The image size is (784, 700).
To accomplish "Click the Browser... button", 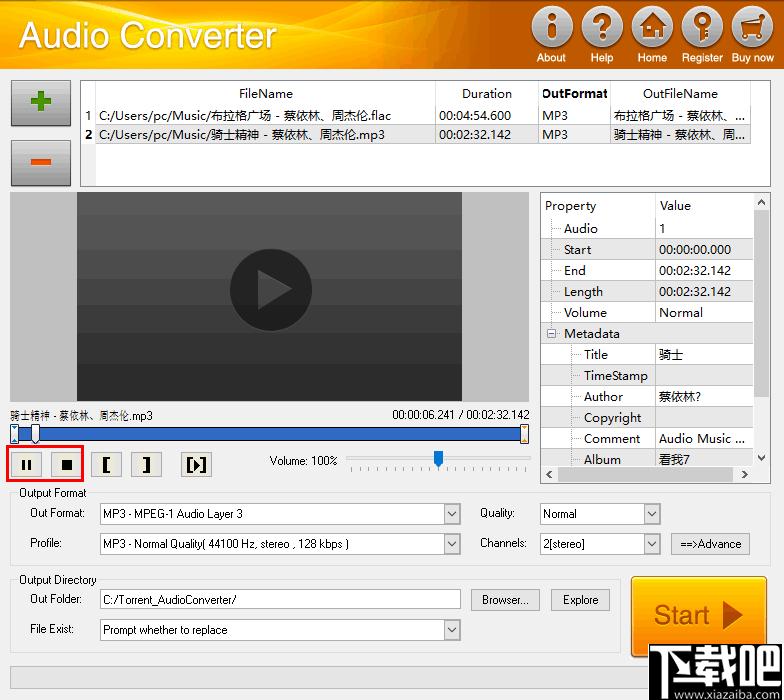I will point(505,600).
